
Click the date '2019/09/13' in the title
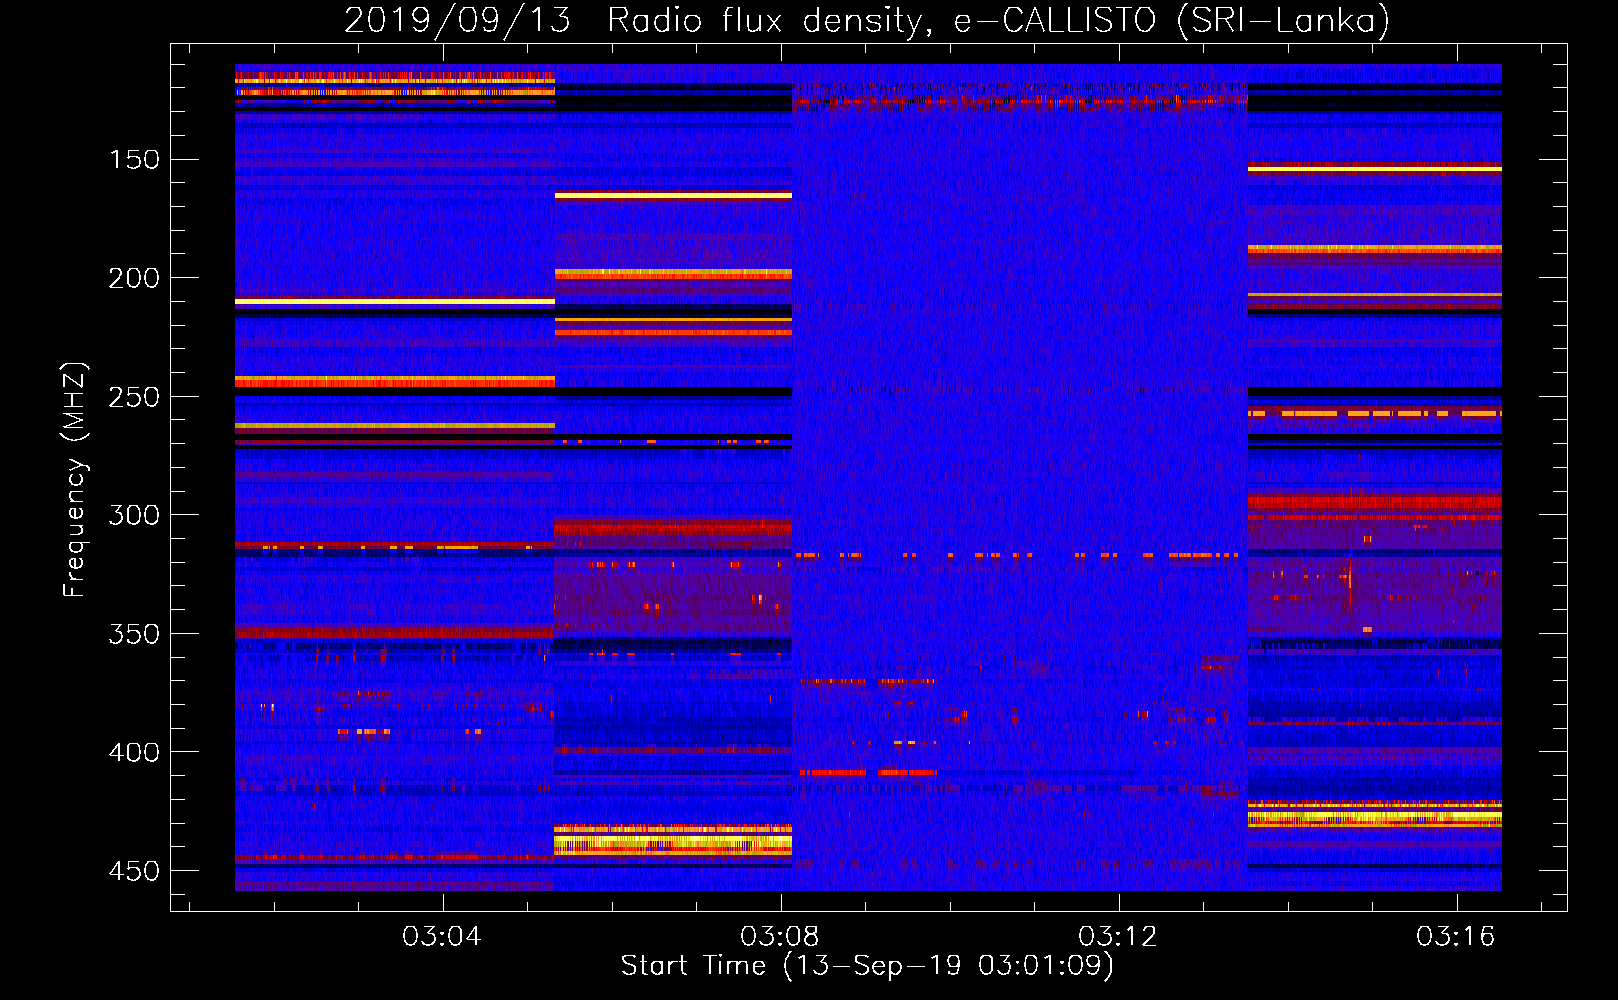[x=458, y=20]
